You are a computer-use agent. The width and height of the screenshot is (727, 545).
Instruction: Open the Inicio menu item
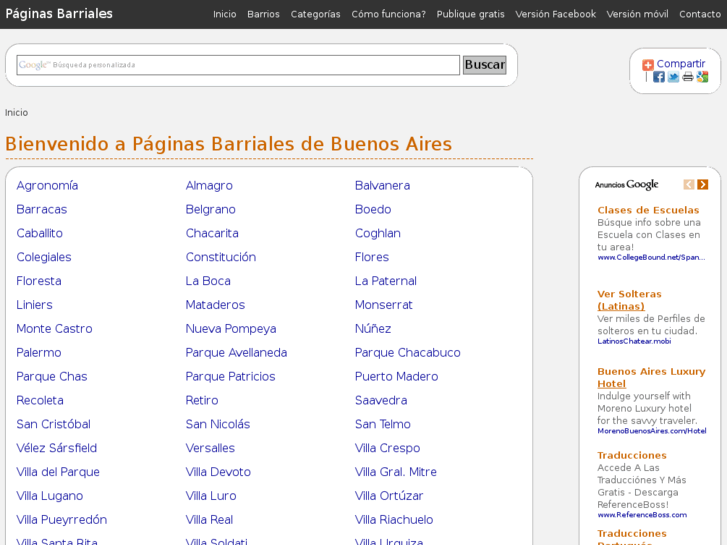point(224,14)
